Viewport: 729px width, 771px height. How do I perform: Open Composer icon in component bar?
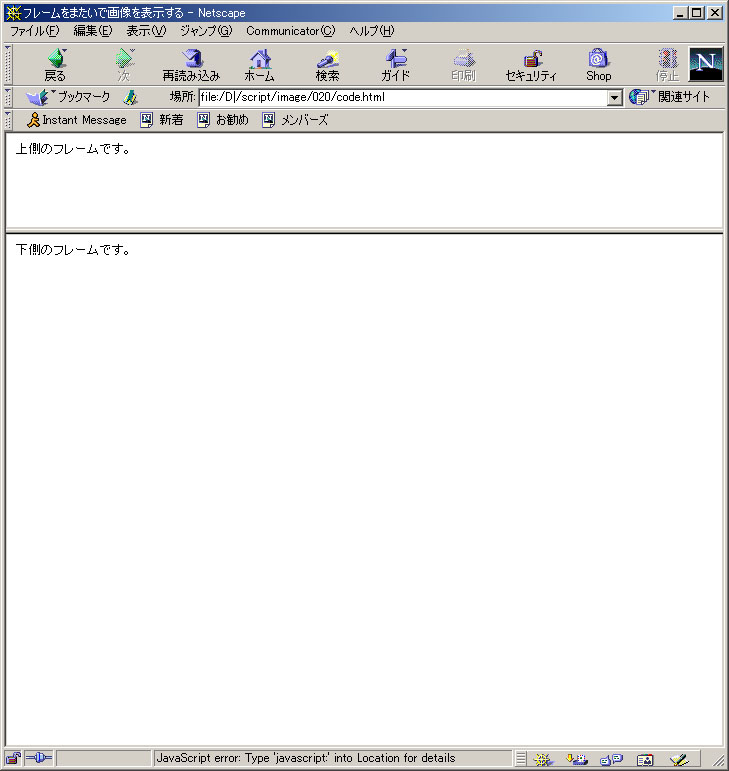679,759
